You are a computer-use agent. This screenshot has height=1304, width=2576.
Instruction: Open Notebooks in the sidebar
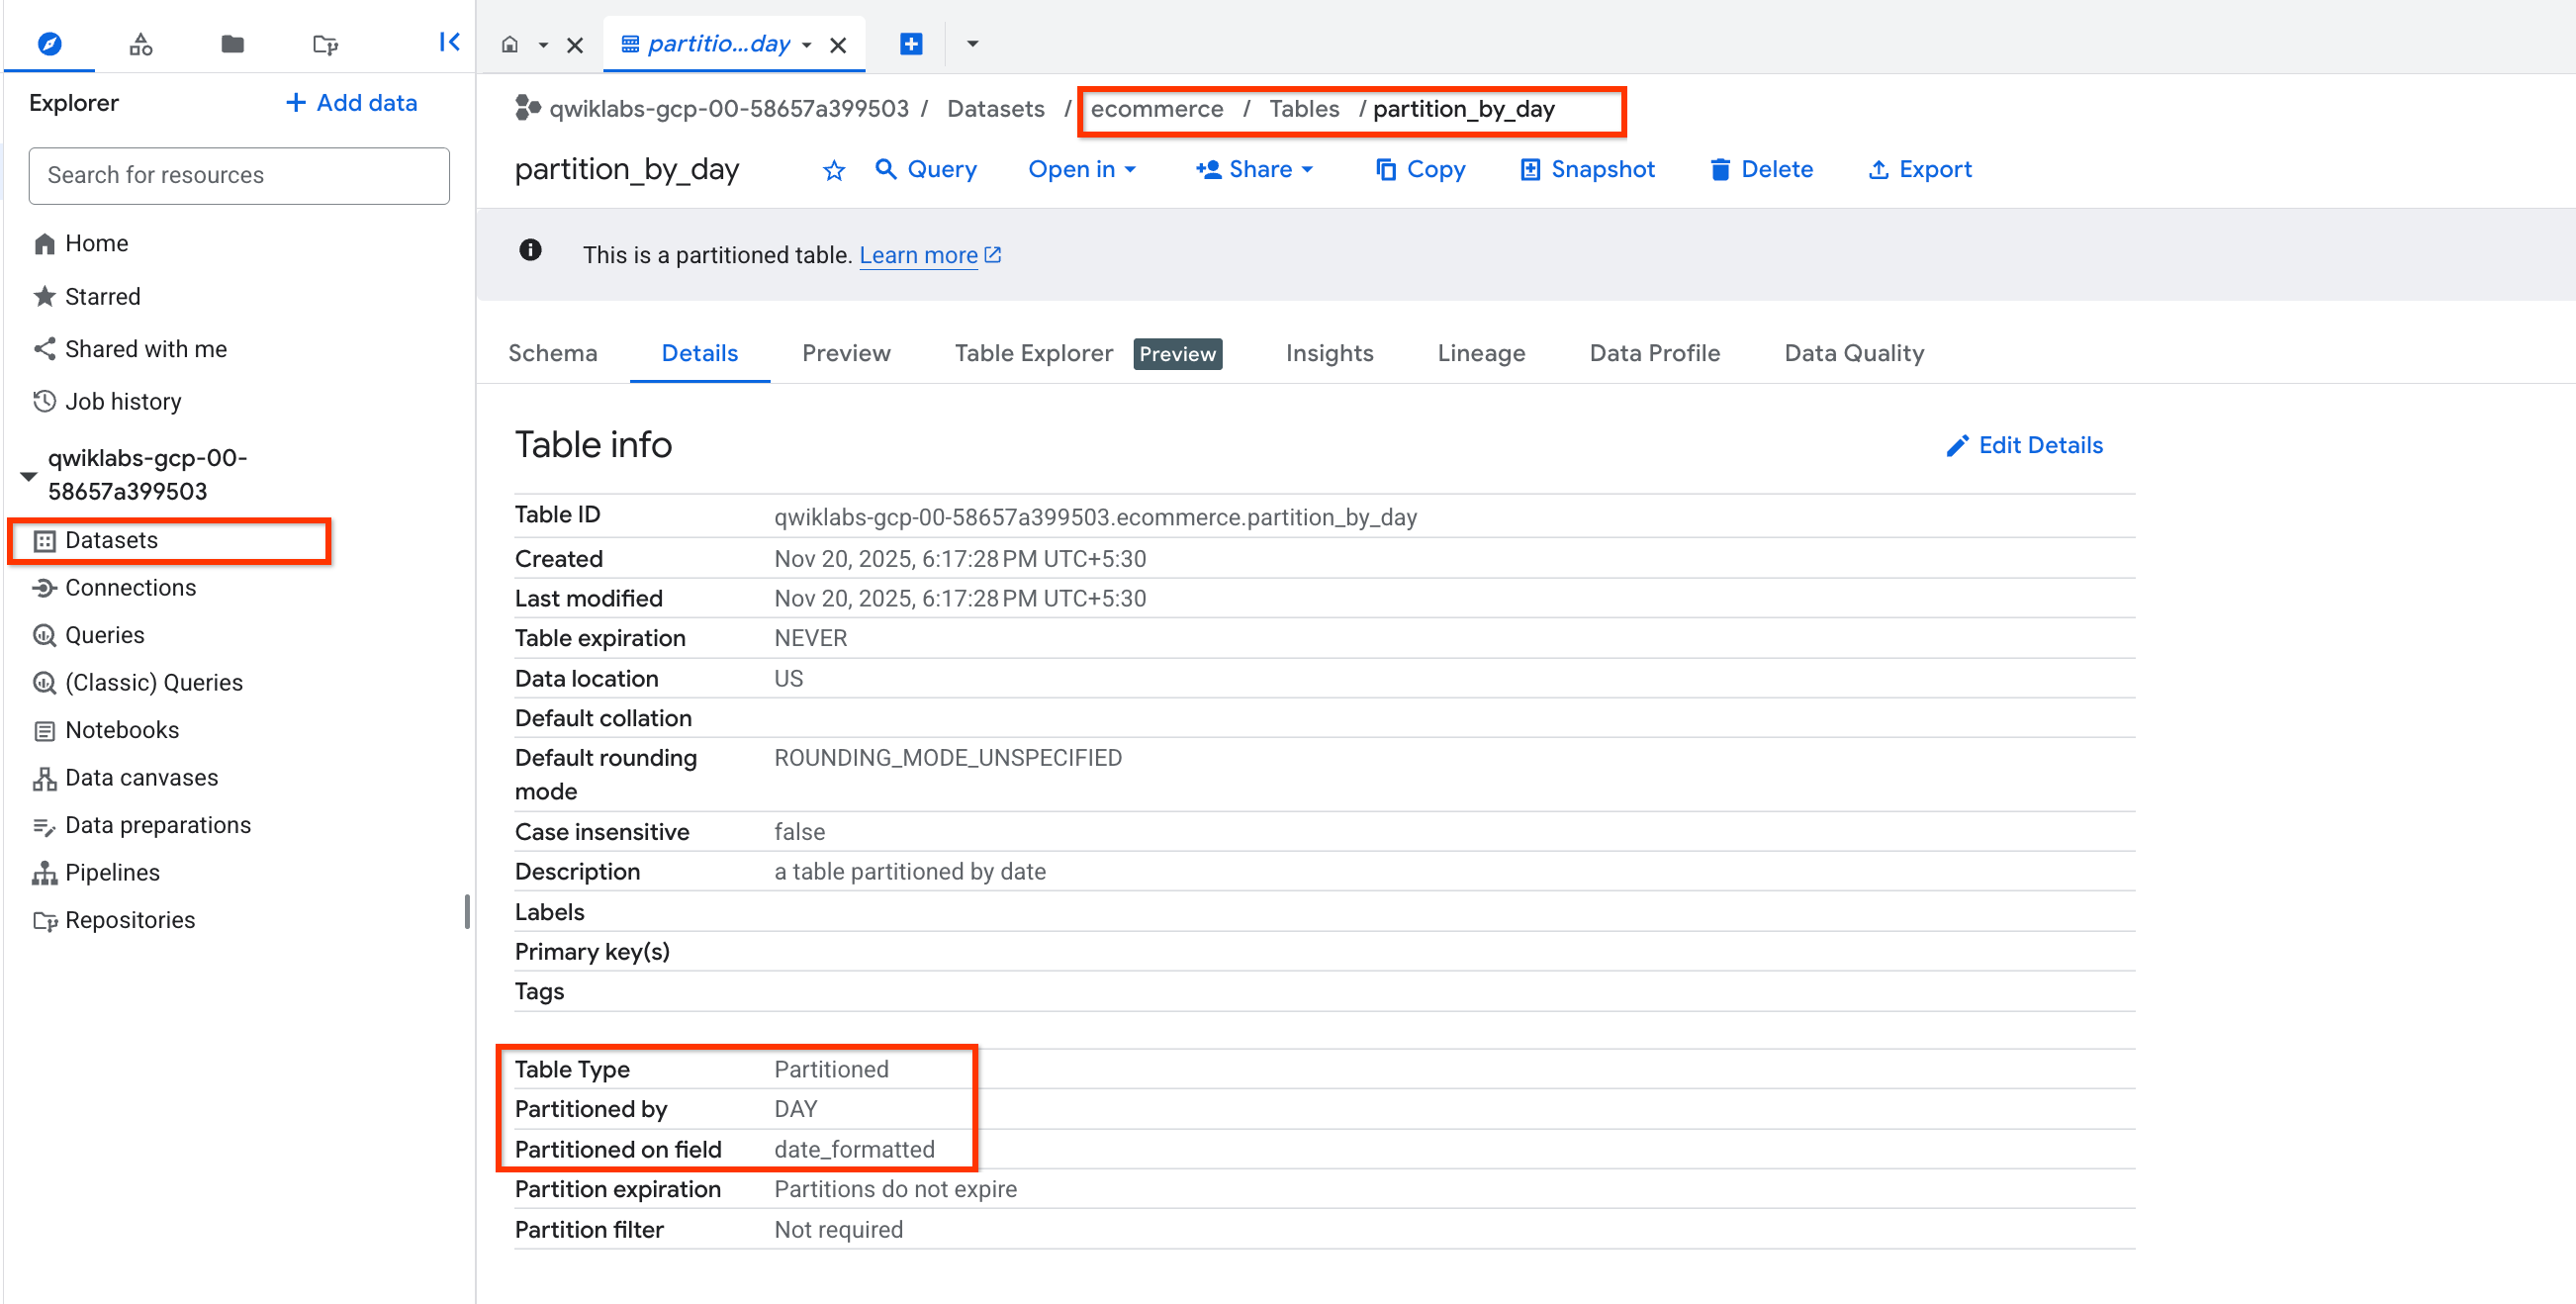pyautogui.click(x=121, y=729)
